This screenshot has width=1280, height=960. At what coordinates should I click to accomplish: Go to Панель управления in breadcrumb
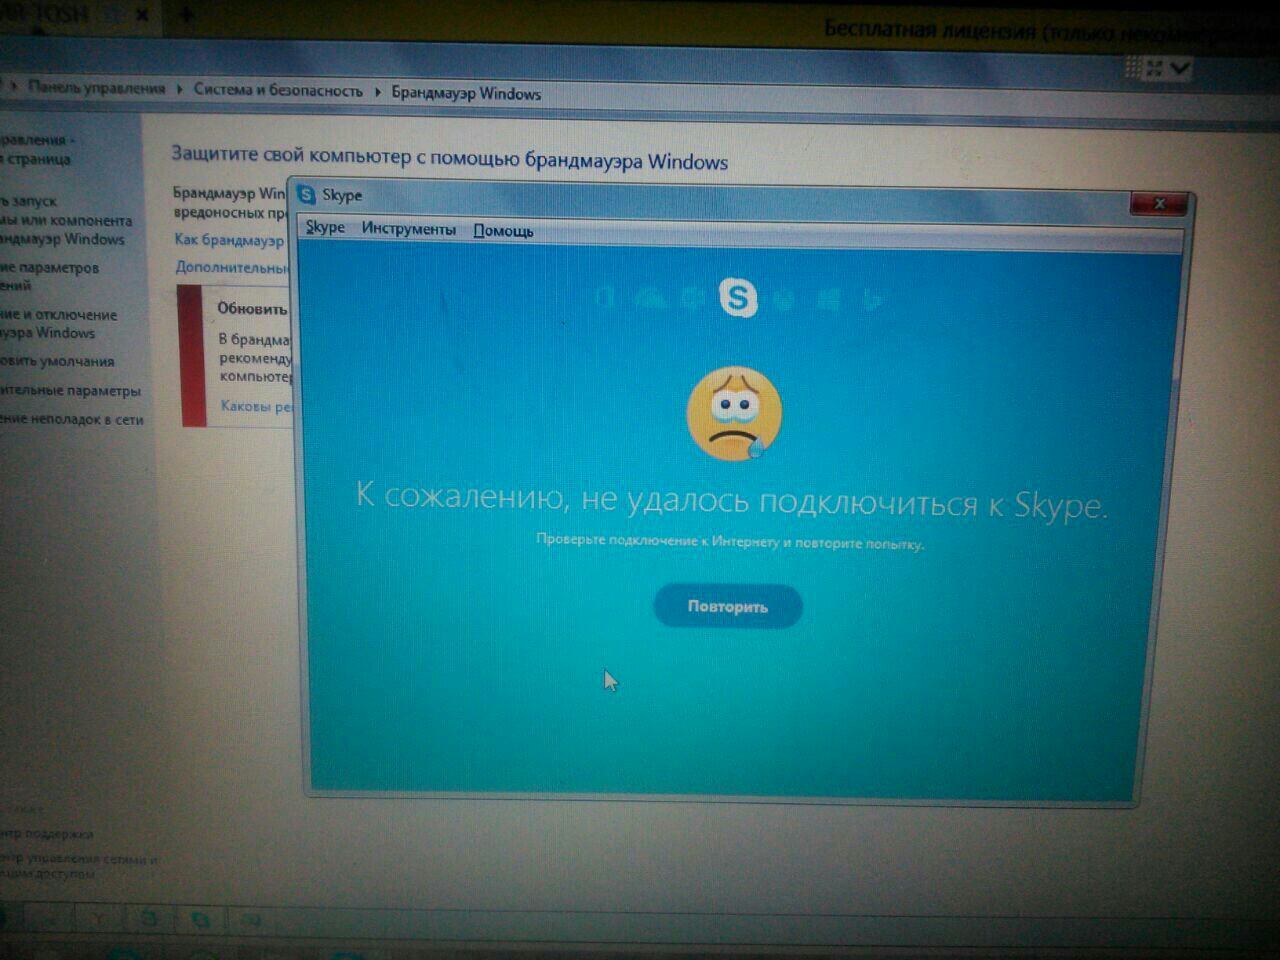click(96, 88)
